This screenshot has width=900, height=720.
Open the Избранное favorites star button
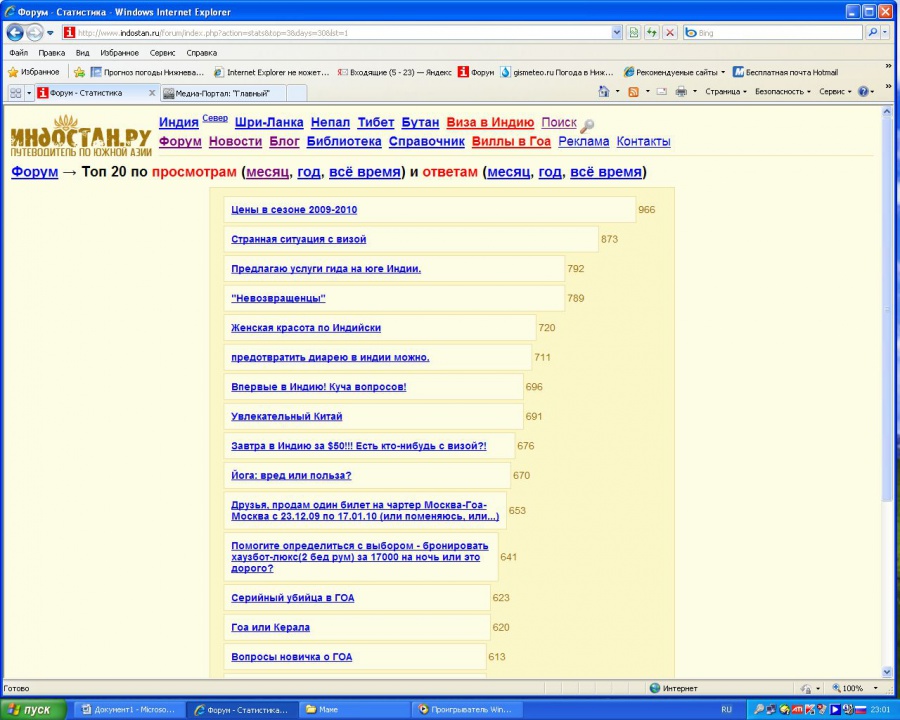34,72
